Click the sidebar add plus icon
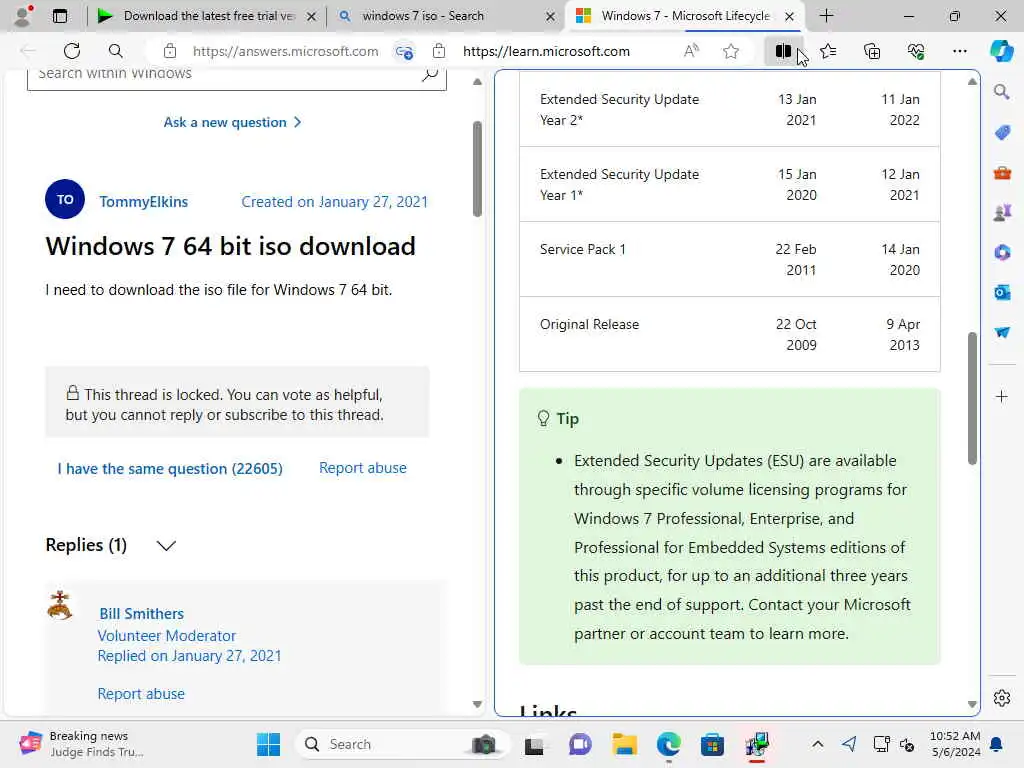1024x768 pixels. (1001, 396)
